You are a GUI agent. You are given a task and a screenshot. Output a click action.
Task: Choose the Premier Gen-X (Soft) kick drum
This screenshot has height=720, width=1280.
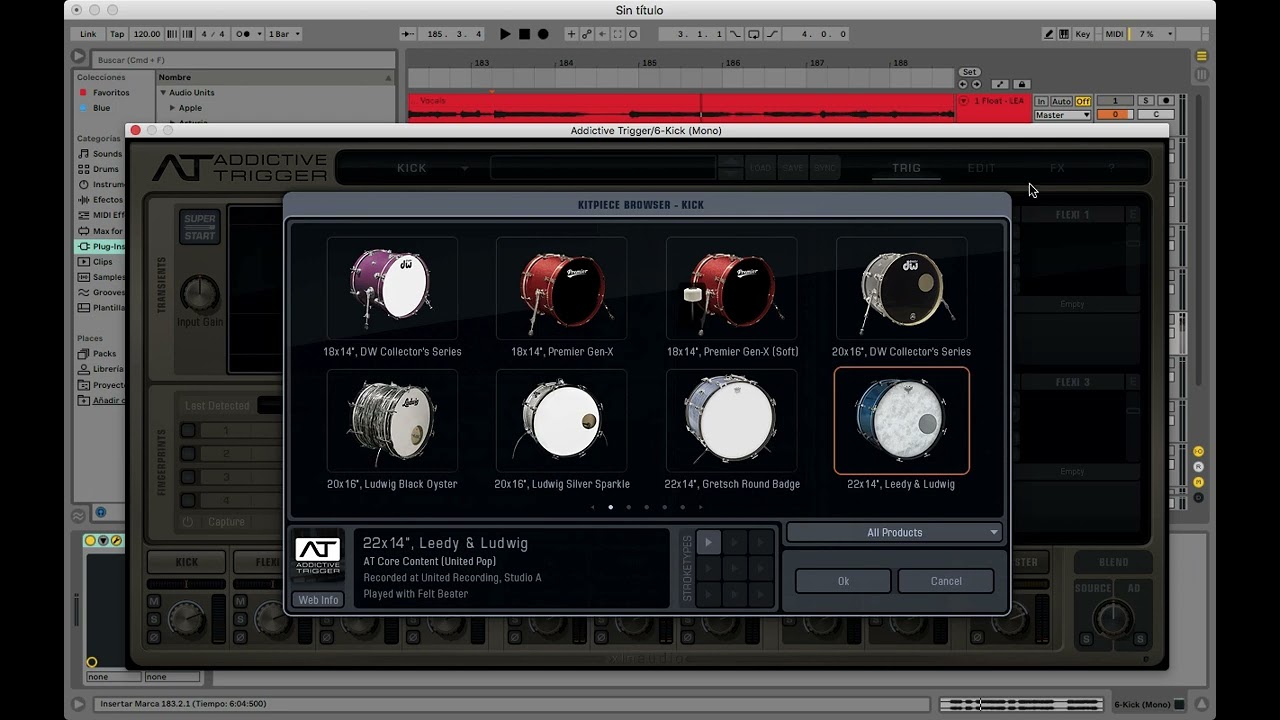click(732, 288)
